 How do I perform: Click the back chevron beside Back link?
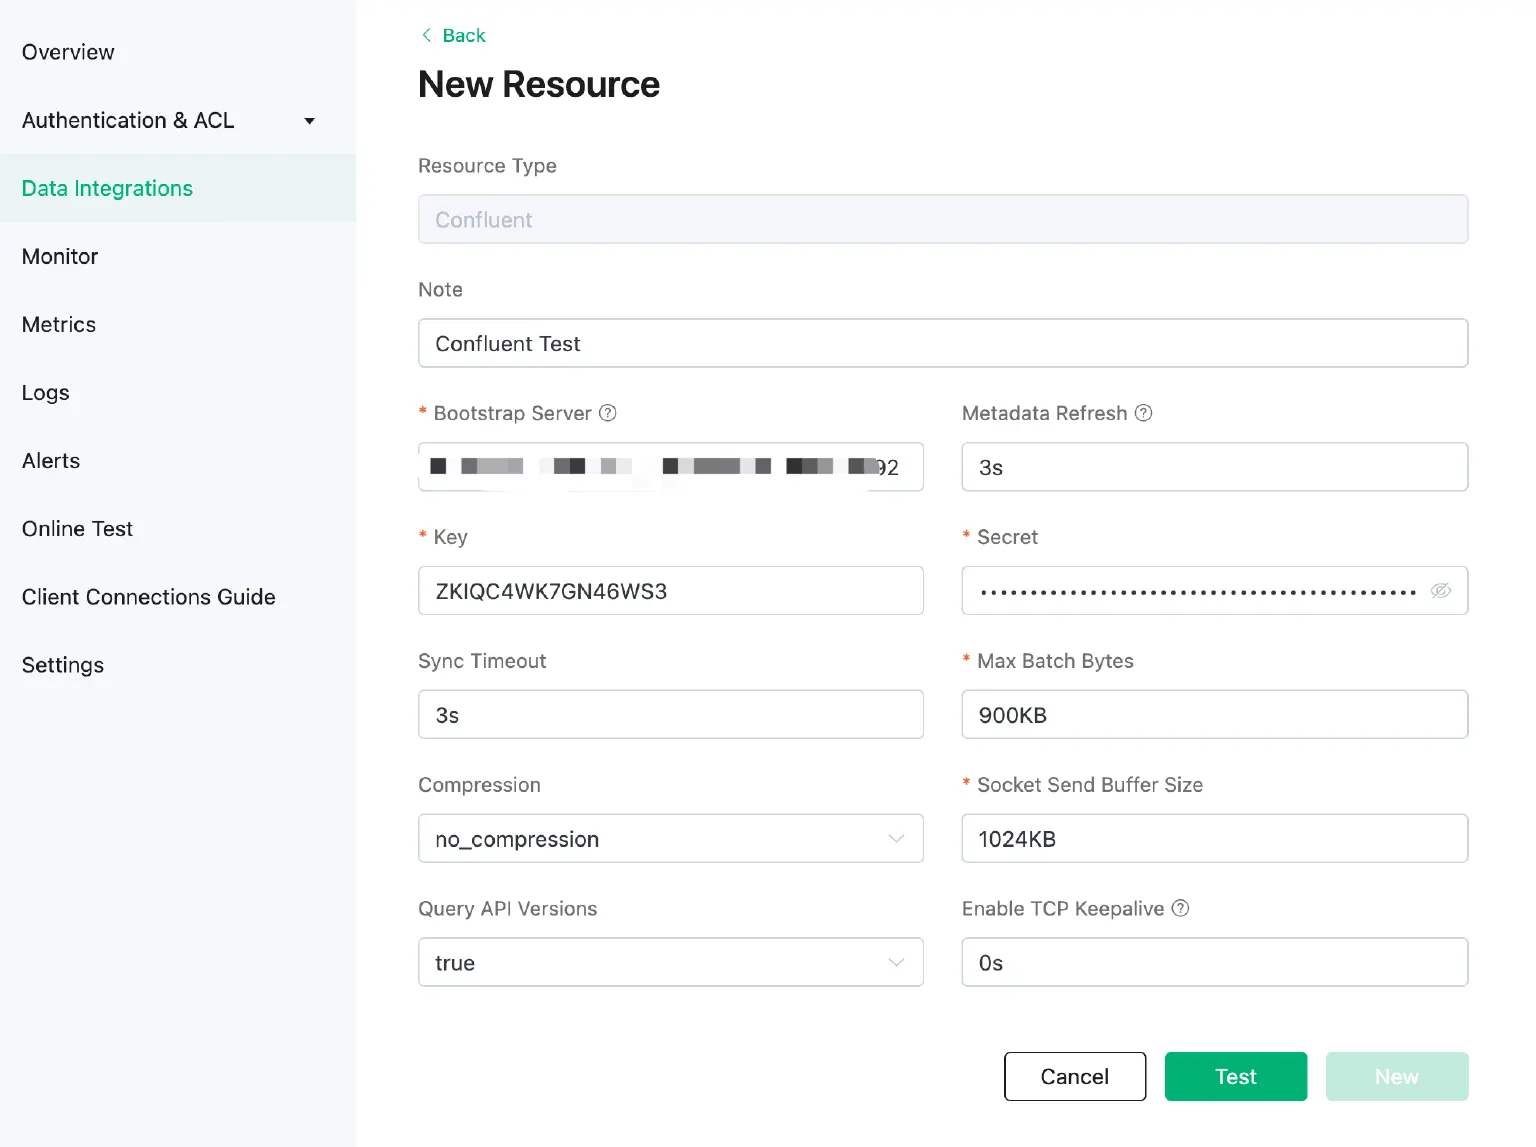(x=426, y=35)
